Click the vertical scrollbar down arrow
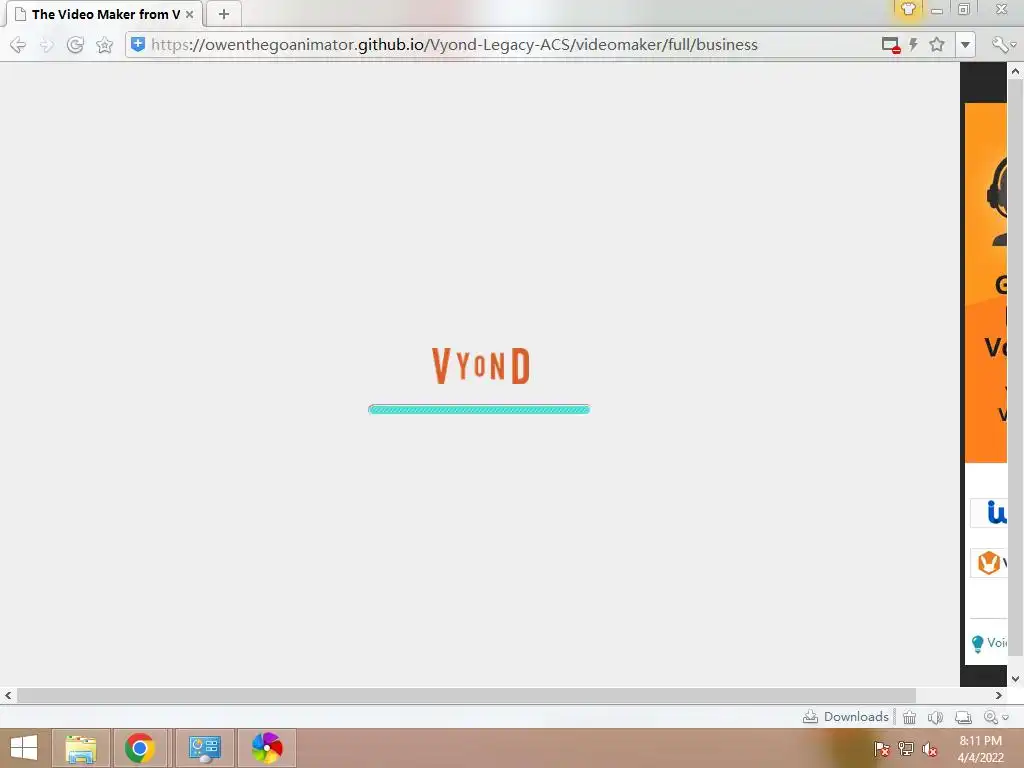The height and width of the screenshot is (768, 1024). [1016, 679]
